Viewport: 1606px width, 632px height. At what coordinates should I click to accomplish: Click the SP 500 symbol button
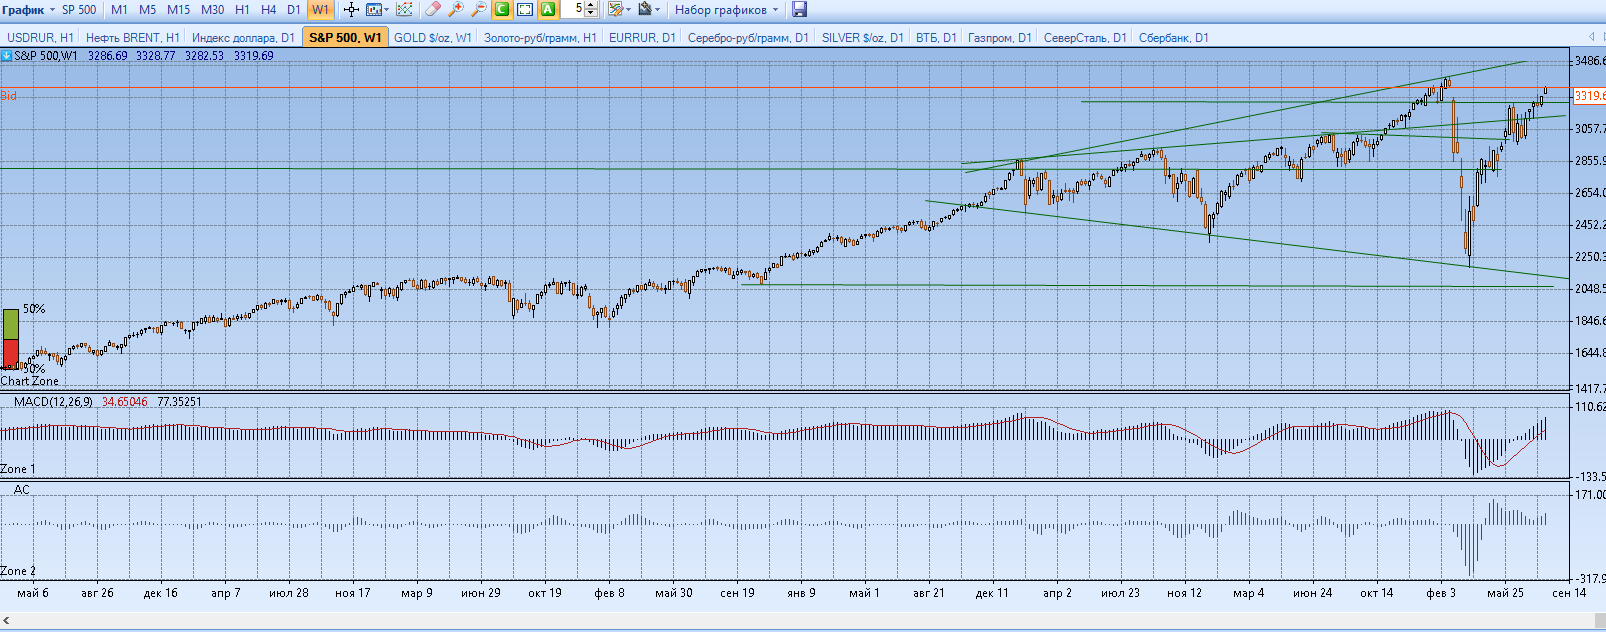(79, 10)
